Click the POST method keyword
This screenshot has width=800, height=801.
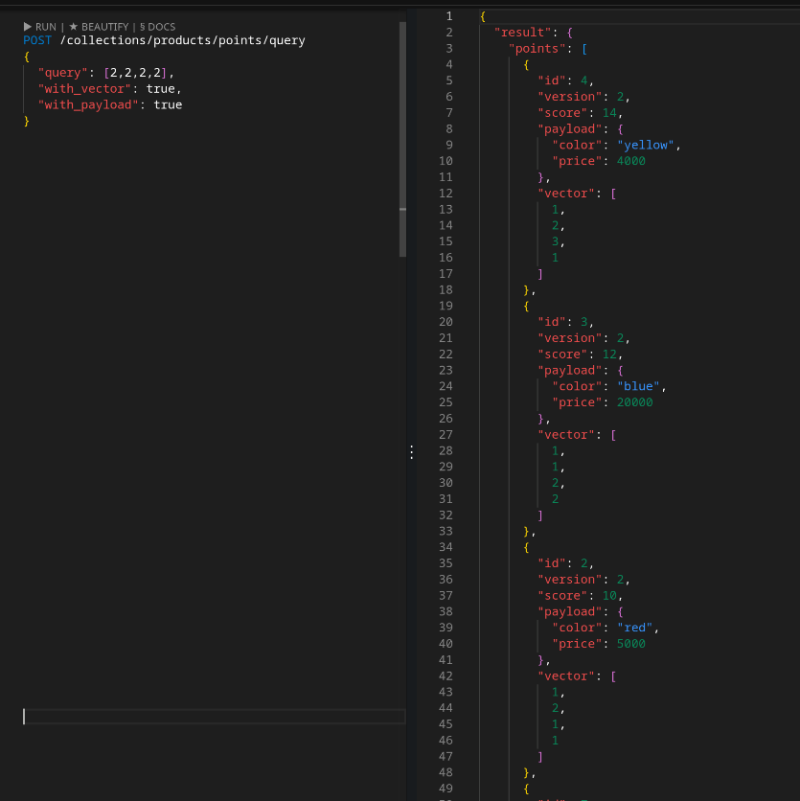coord(38,40)
